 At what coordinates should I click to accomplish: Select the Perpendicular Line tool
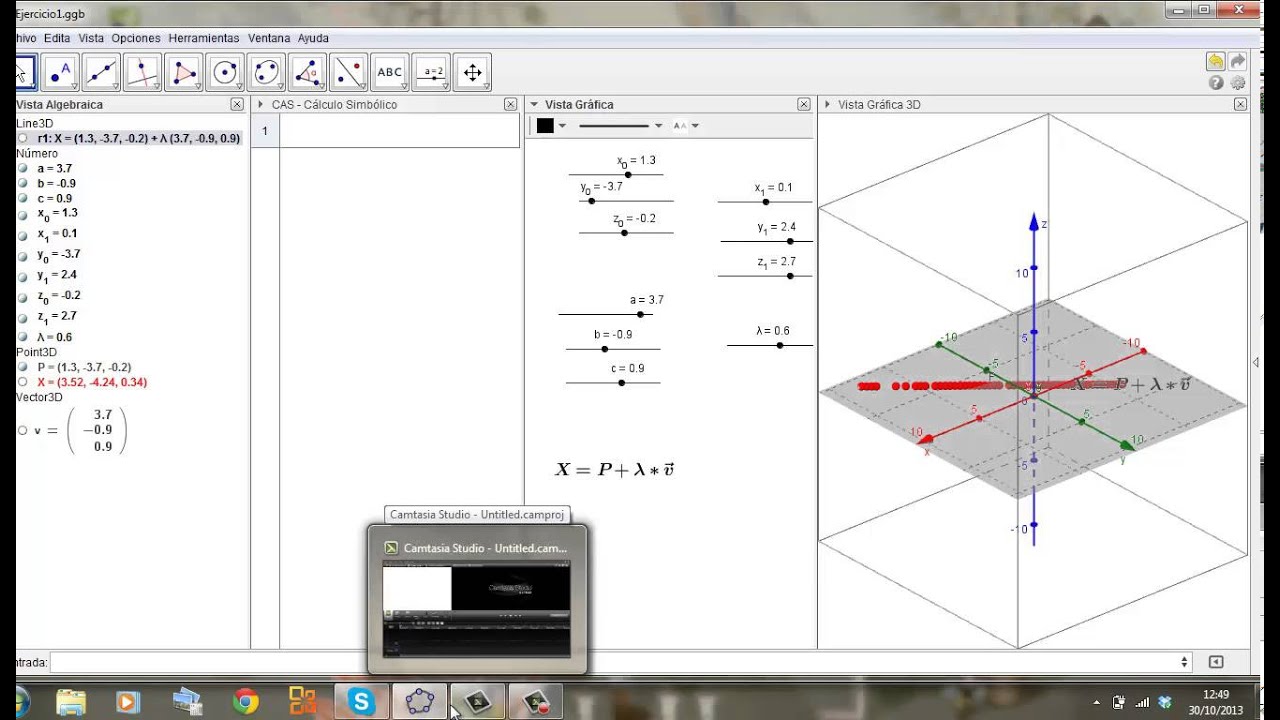click(143, 72)
